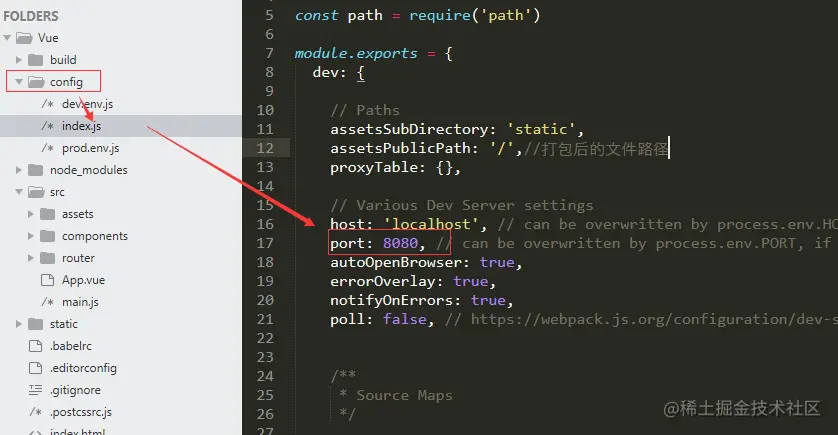Image resolution: width=838 pixels, height=435 pixels.
Task: Click the Vue folder icon
Action: click(x=24, y=38)
